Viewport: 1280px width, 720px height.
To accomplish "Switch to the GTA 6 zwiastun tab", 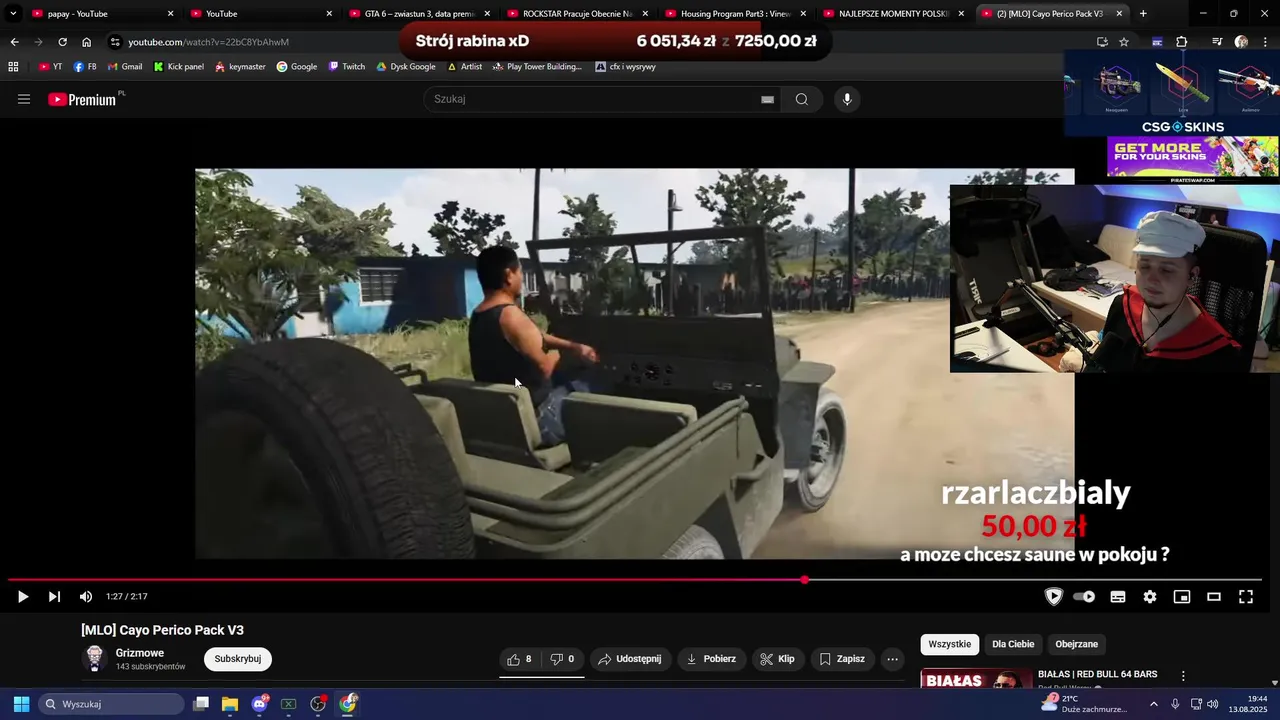I will click(420, 14).
